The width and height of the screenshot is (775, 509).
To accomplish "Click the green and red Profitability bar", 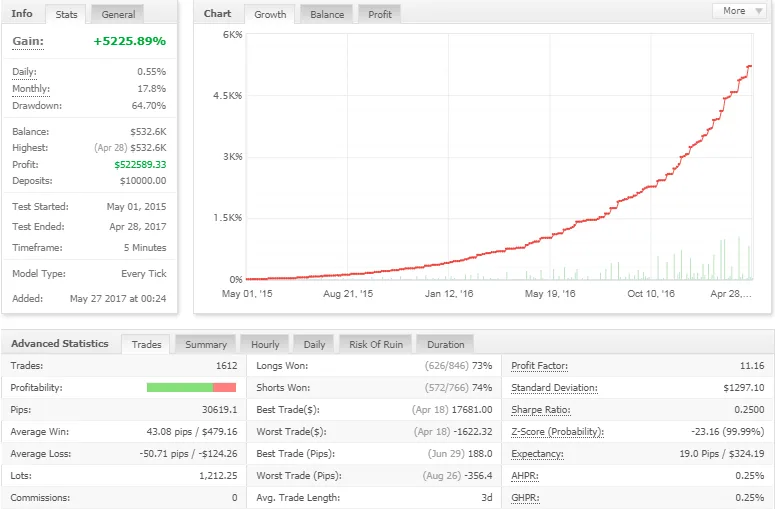I will (x=191, y=388).
